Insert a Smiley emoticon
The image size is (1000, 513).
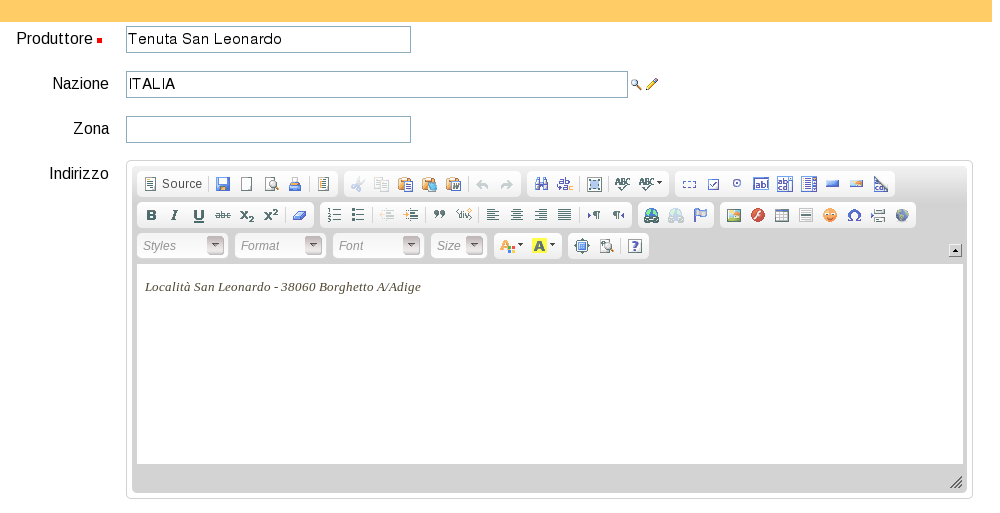point(830,215)
